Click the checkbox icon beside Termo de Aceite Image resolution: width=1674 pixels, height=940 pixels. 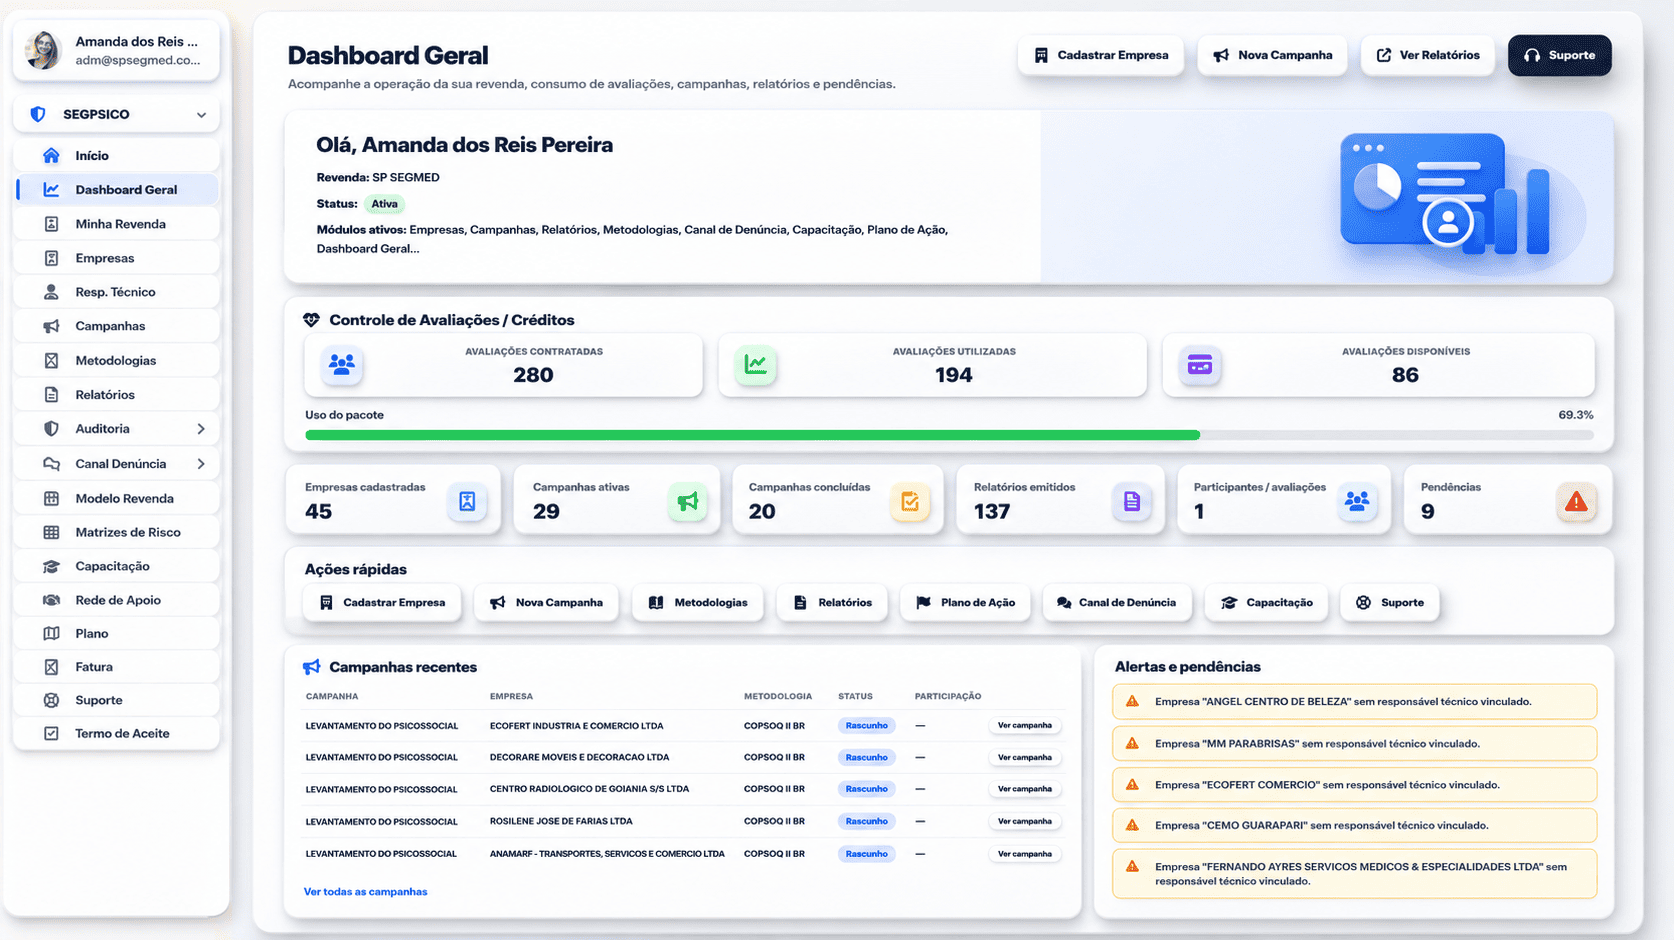pos(51,733)
